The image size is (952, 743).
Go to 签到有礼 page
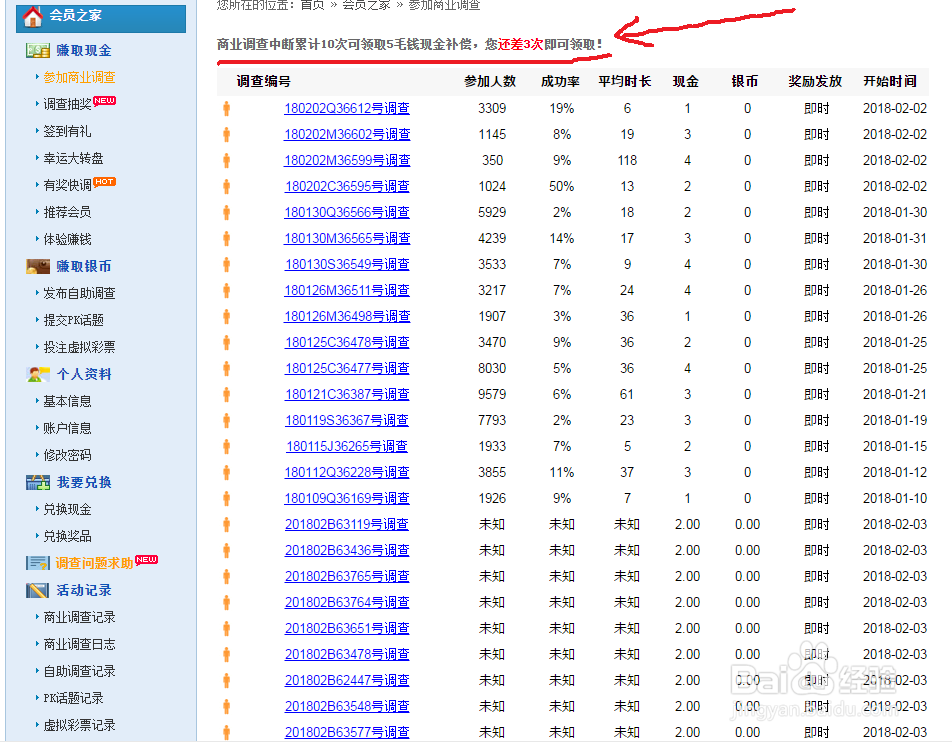[67, 131]
